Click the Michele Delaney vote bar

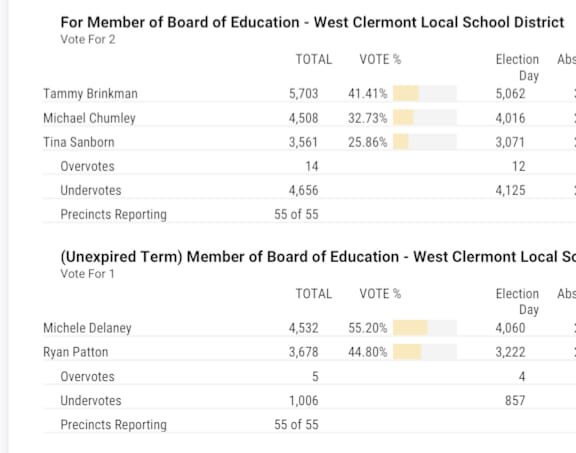click(425, 328)
